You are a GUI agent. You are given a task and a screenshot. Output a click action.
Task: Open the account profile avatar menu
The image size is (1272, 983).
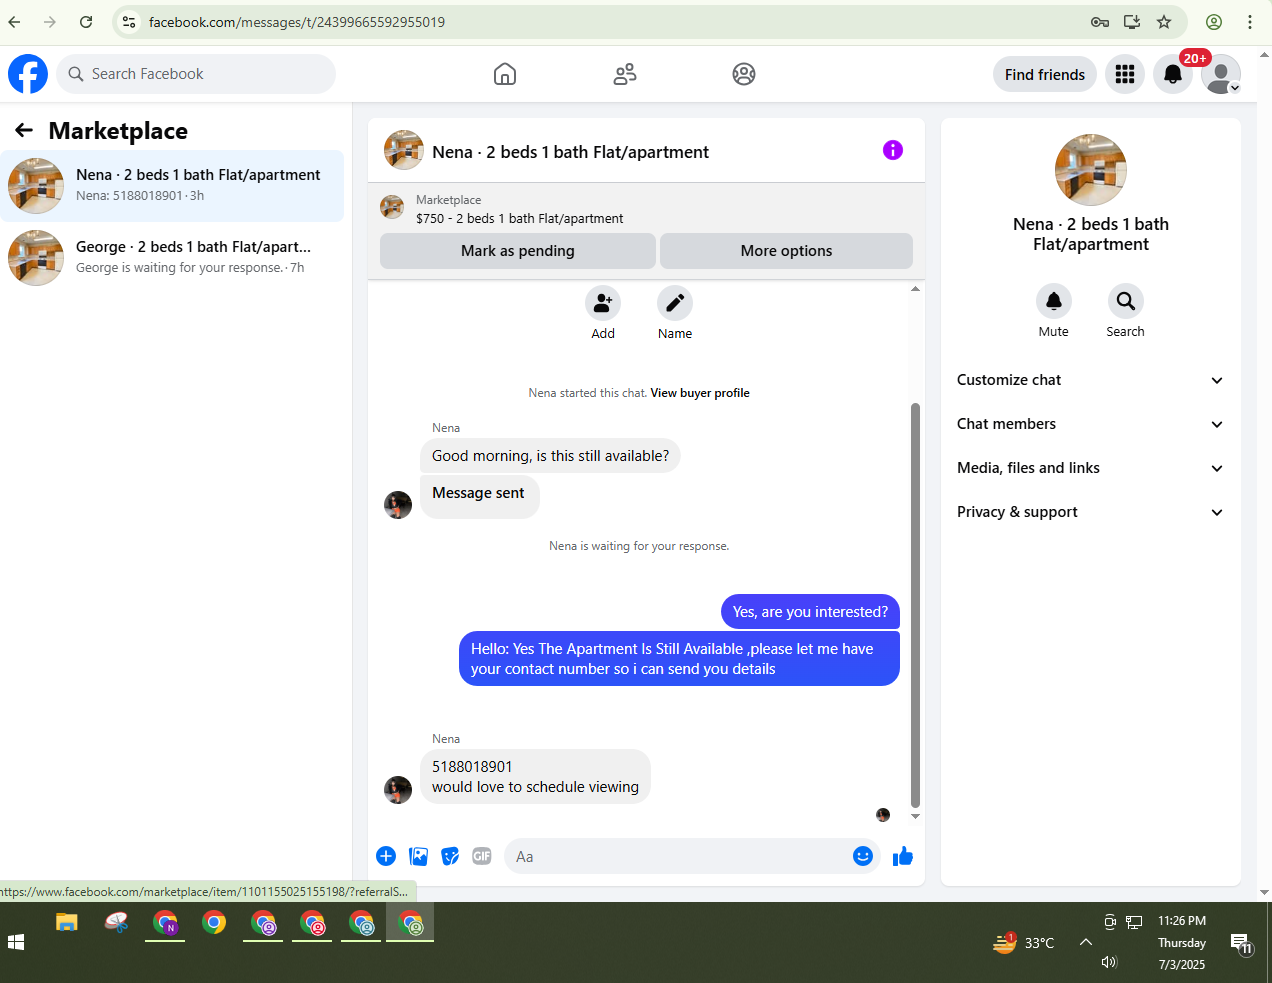pos(1221,74)
